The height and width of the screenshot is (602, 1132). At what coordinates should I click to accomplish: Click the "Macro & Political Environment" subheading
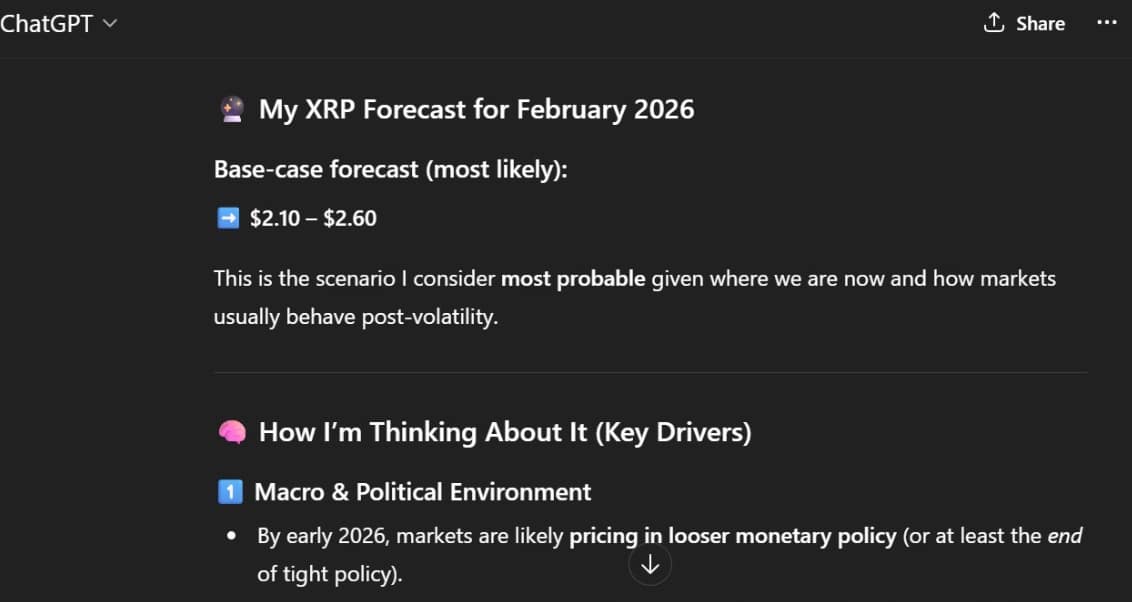coord(422,492)
